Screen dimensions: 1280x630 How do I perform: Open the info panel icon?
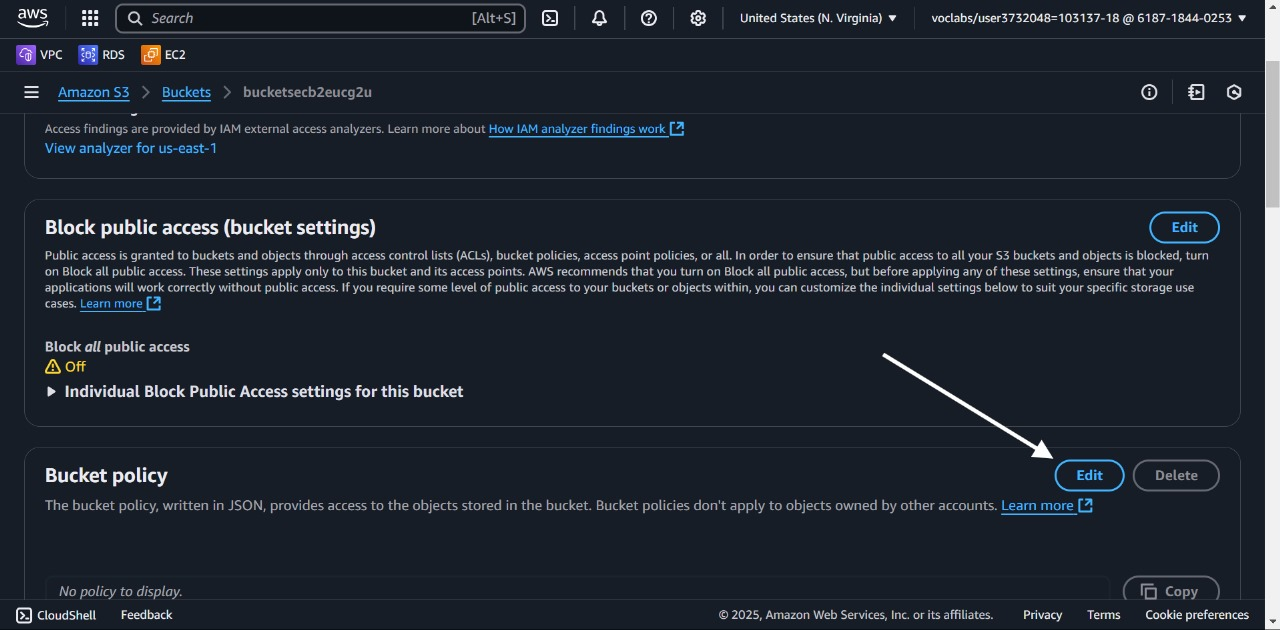point(1149,92)
